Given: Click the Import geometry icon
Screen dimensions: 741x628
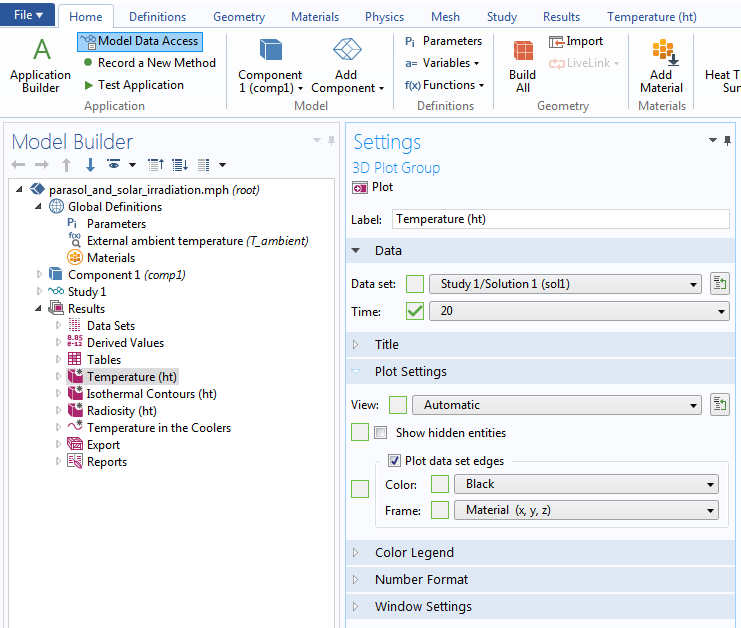Looking at the screenshot, I should 558,41.
